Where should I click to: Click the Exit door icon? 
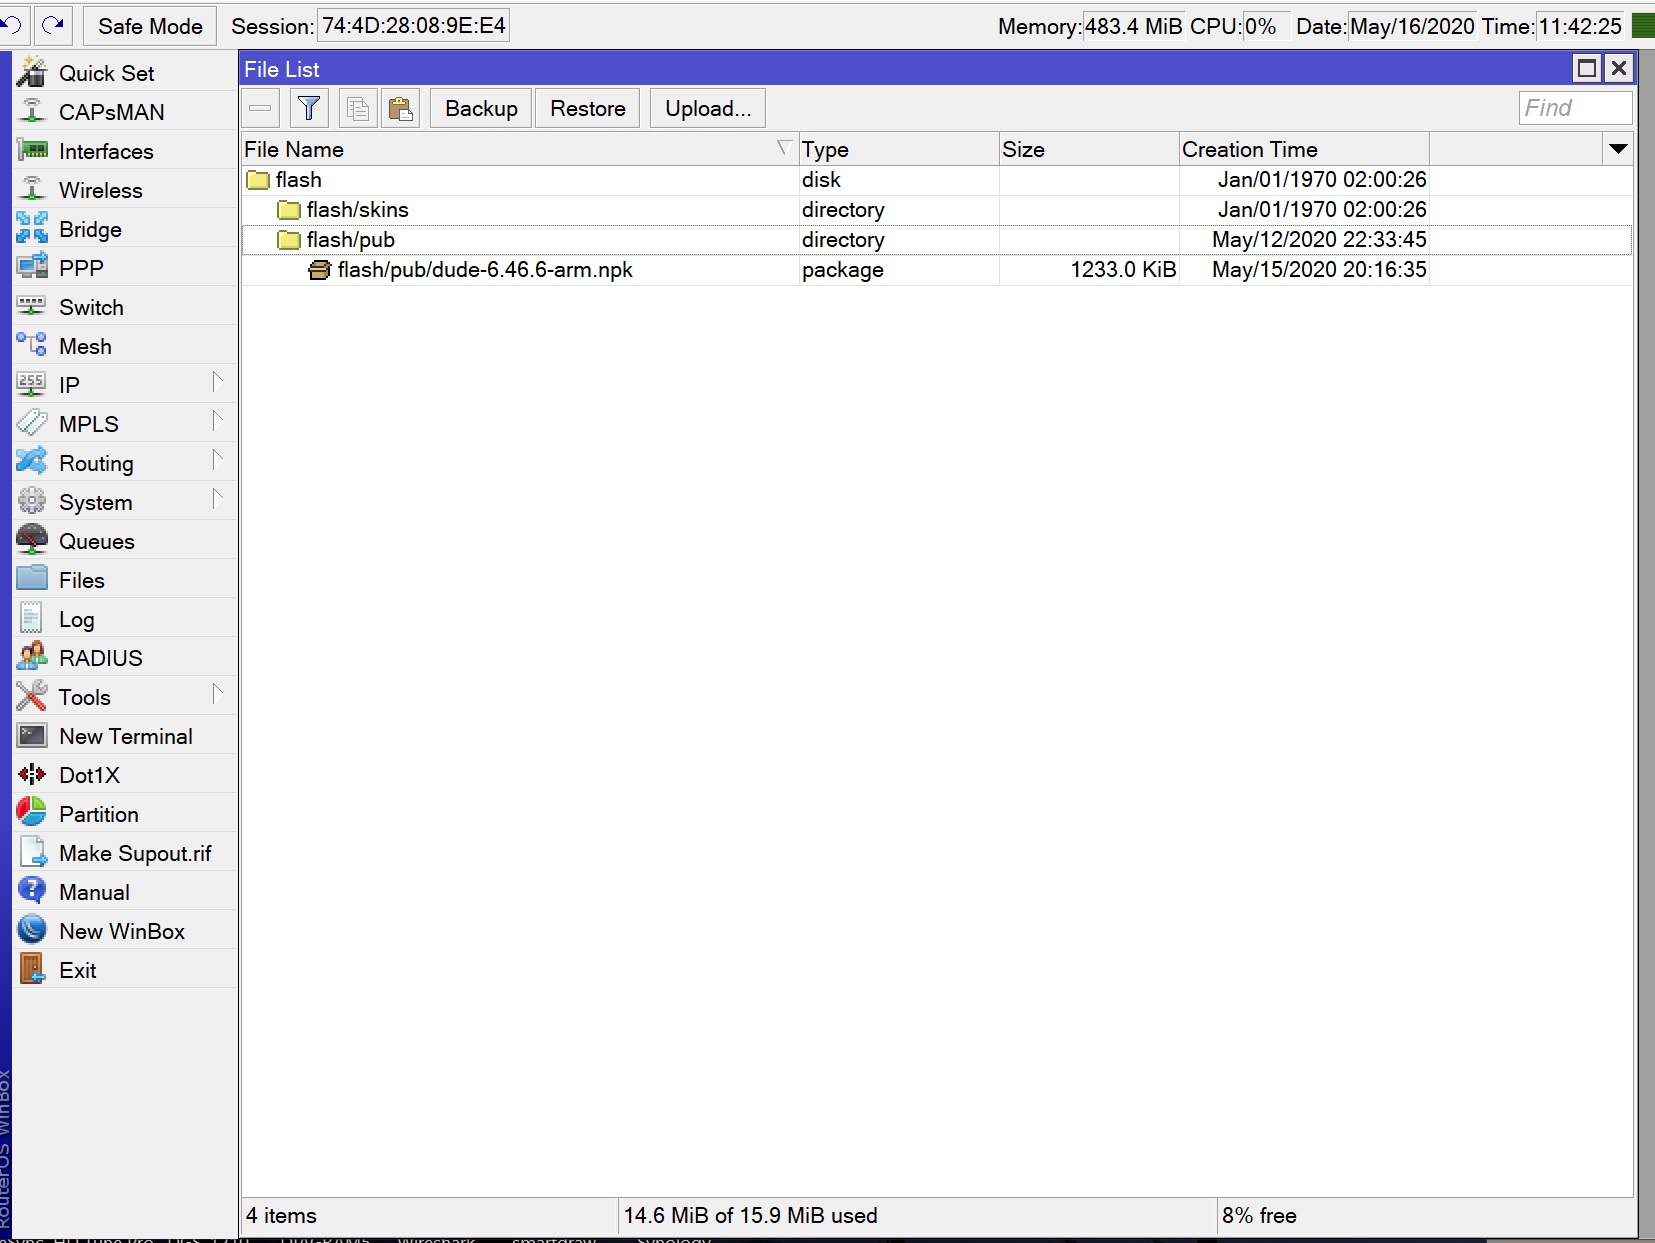tap(32, 969)
